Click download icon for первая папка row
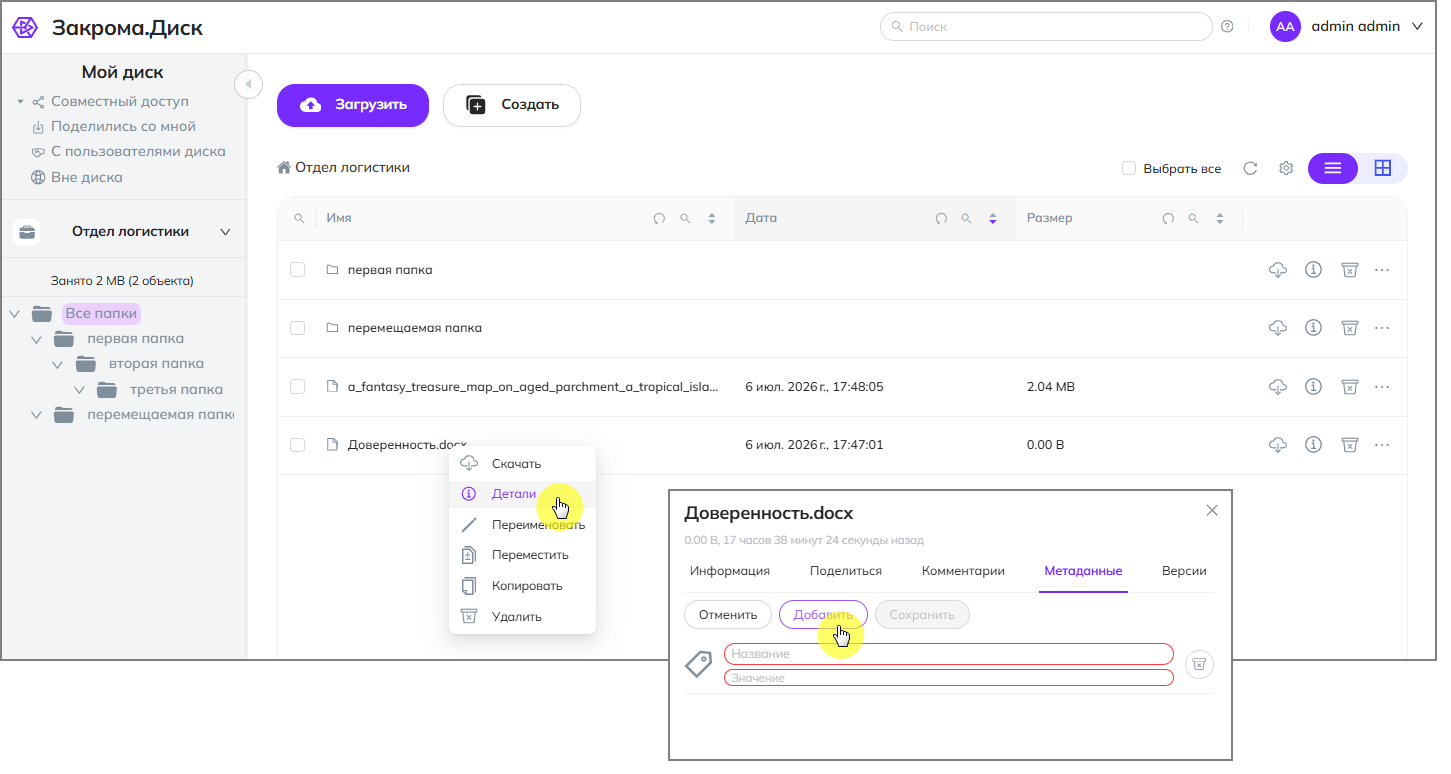The image size is (1451, 774). [1277, 270]
